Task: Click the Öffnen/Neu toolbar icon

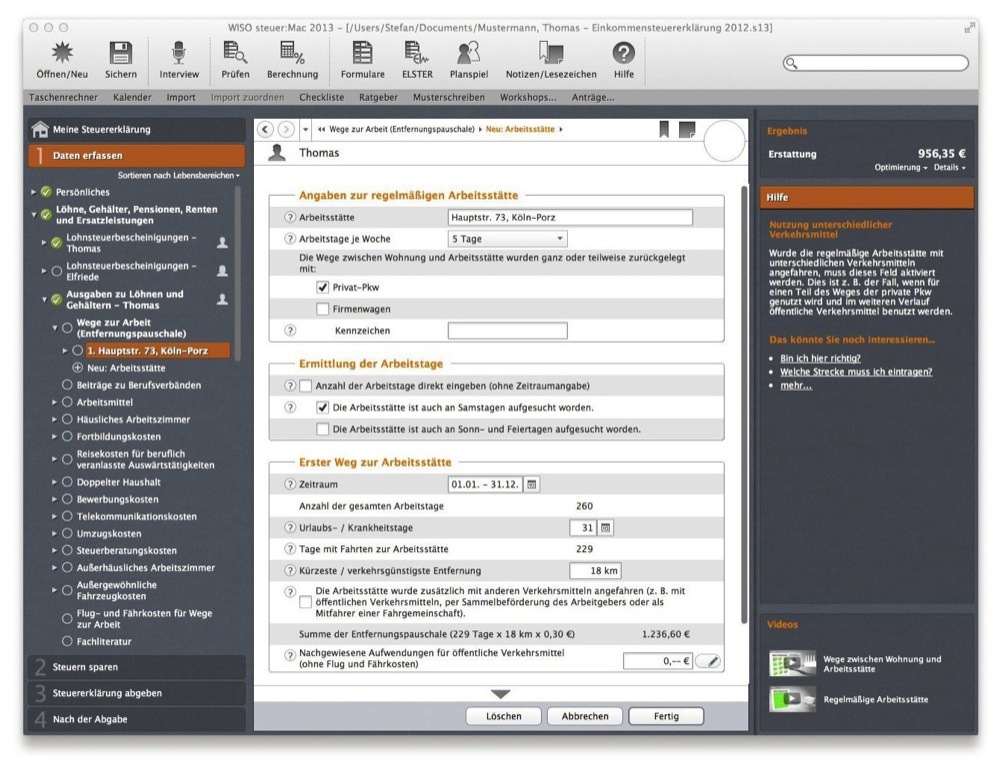Action: (60, 55)
